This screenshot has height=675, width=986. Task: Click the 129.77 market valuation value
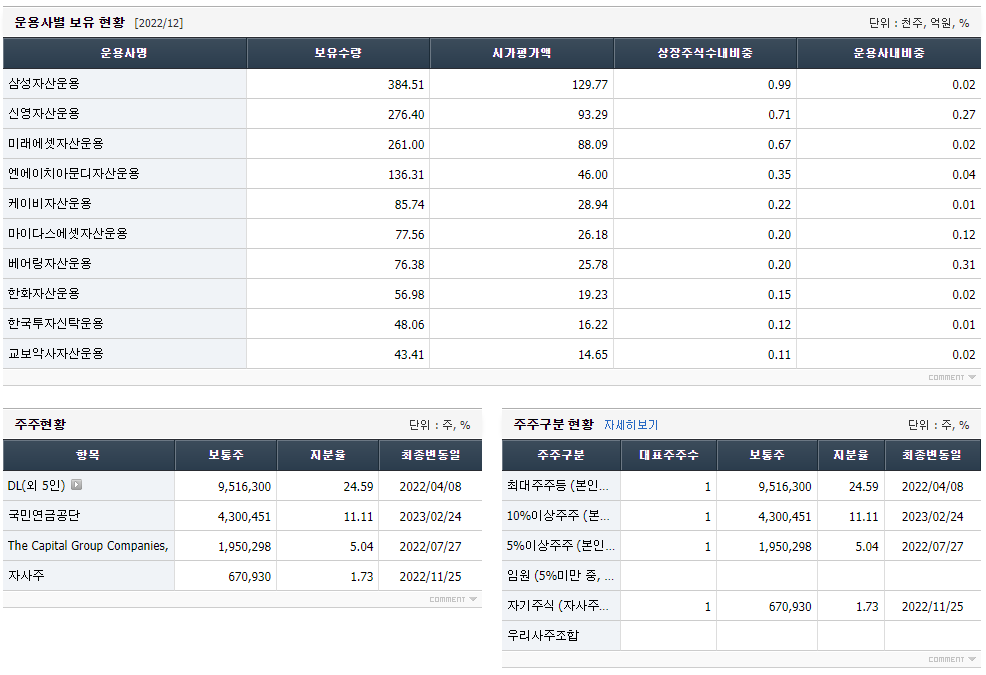click(589, 84)
